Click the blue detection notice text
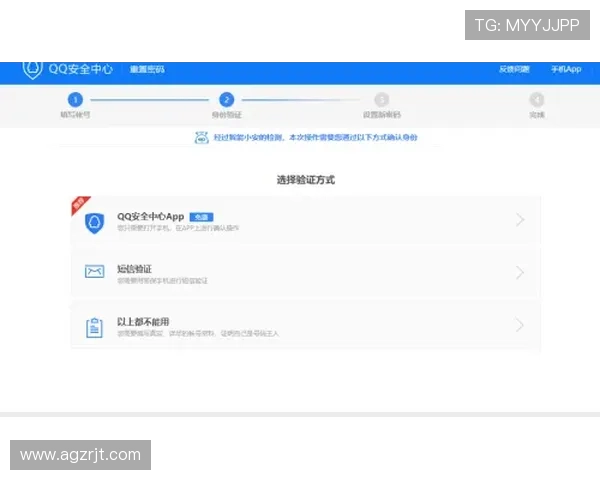The image size is (600, 480). [315, 137]
